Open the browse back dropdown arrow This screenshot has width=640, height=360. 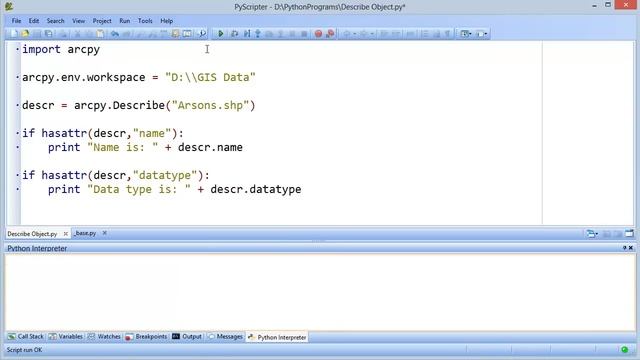[x=355, y=34]
